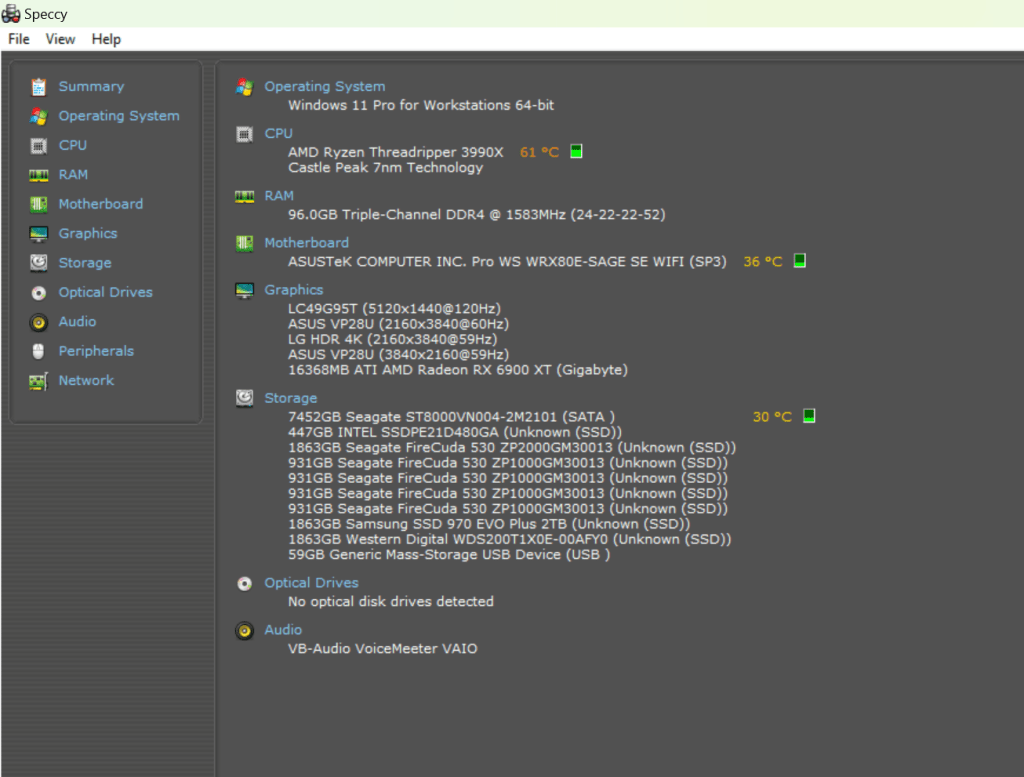The height and width of the screenshot is (777, 1024).
Task: Click the Speccy app icon in title bar
Action: tap(11, 13)
